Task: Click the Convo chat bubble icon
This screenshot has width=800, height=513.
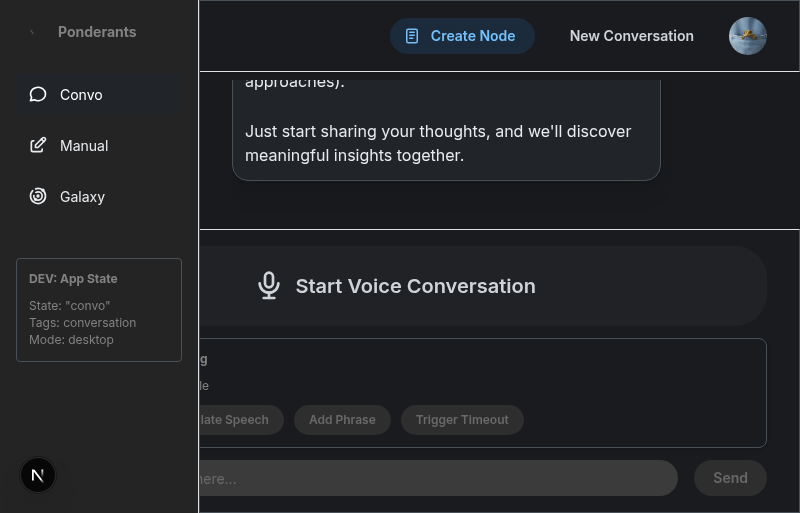Action: [38, 95]
